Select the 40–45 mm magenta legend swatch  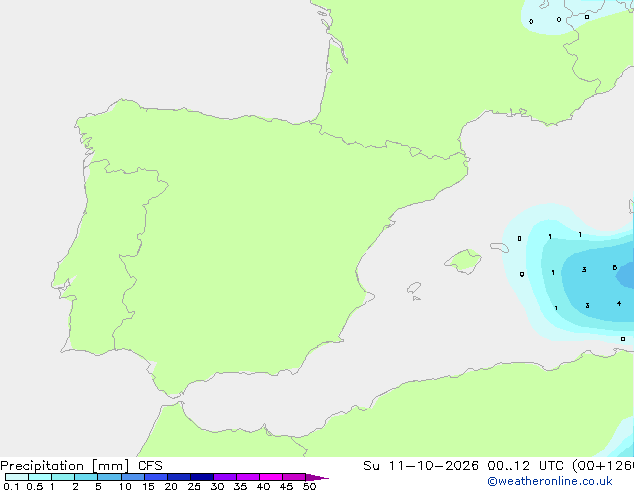point(271,477)
